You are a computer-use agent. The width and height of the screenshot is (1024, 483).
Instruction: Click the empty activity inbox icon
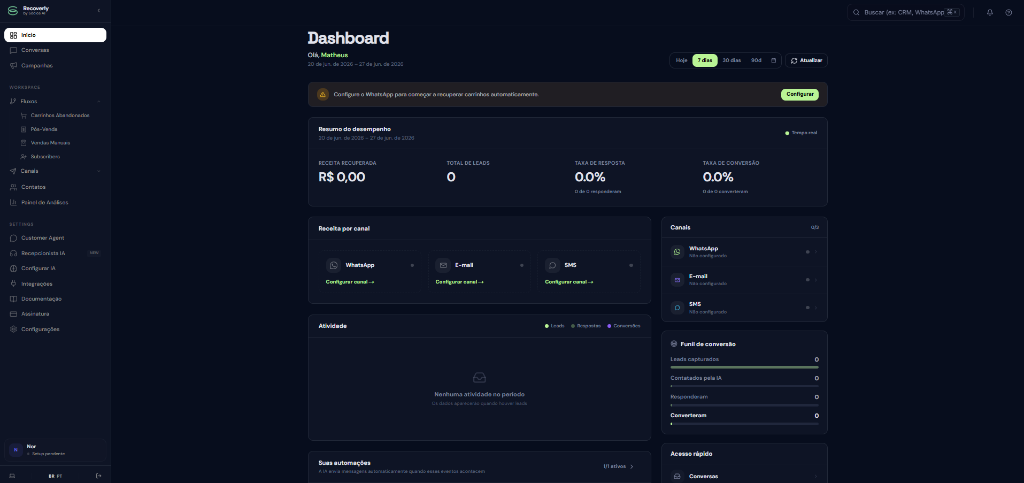(479, 378)
